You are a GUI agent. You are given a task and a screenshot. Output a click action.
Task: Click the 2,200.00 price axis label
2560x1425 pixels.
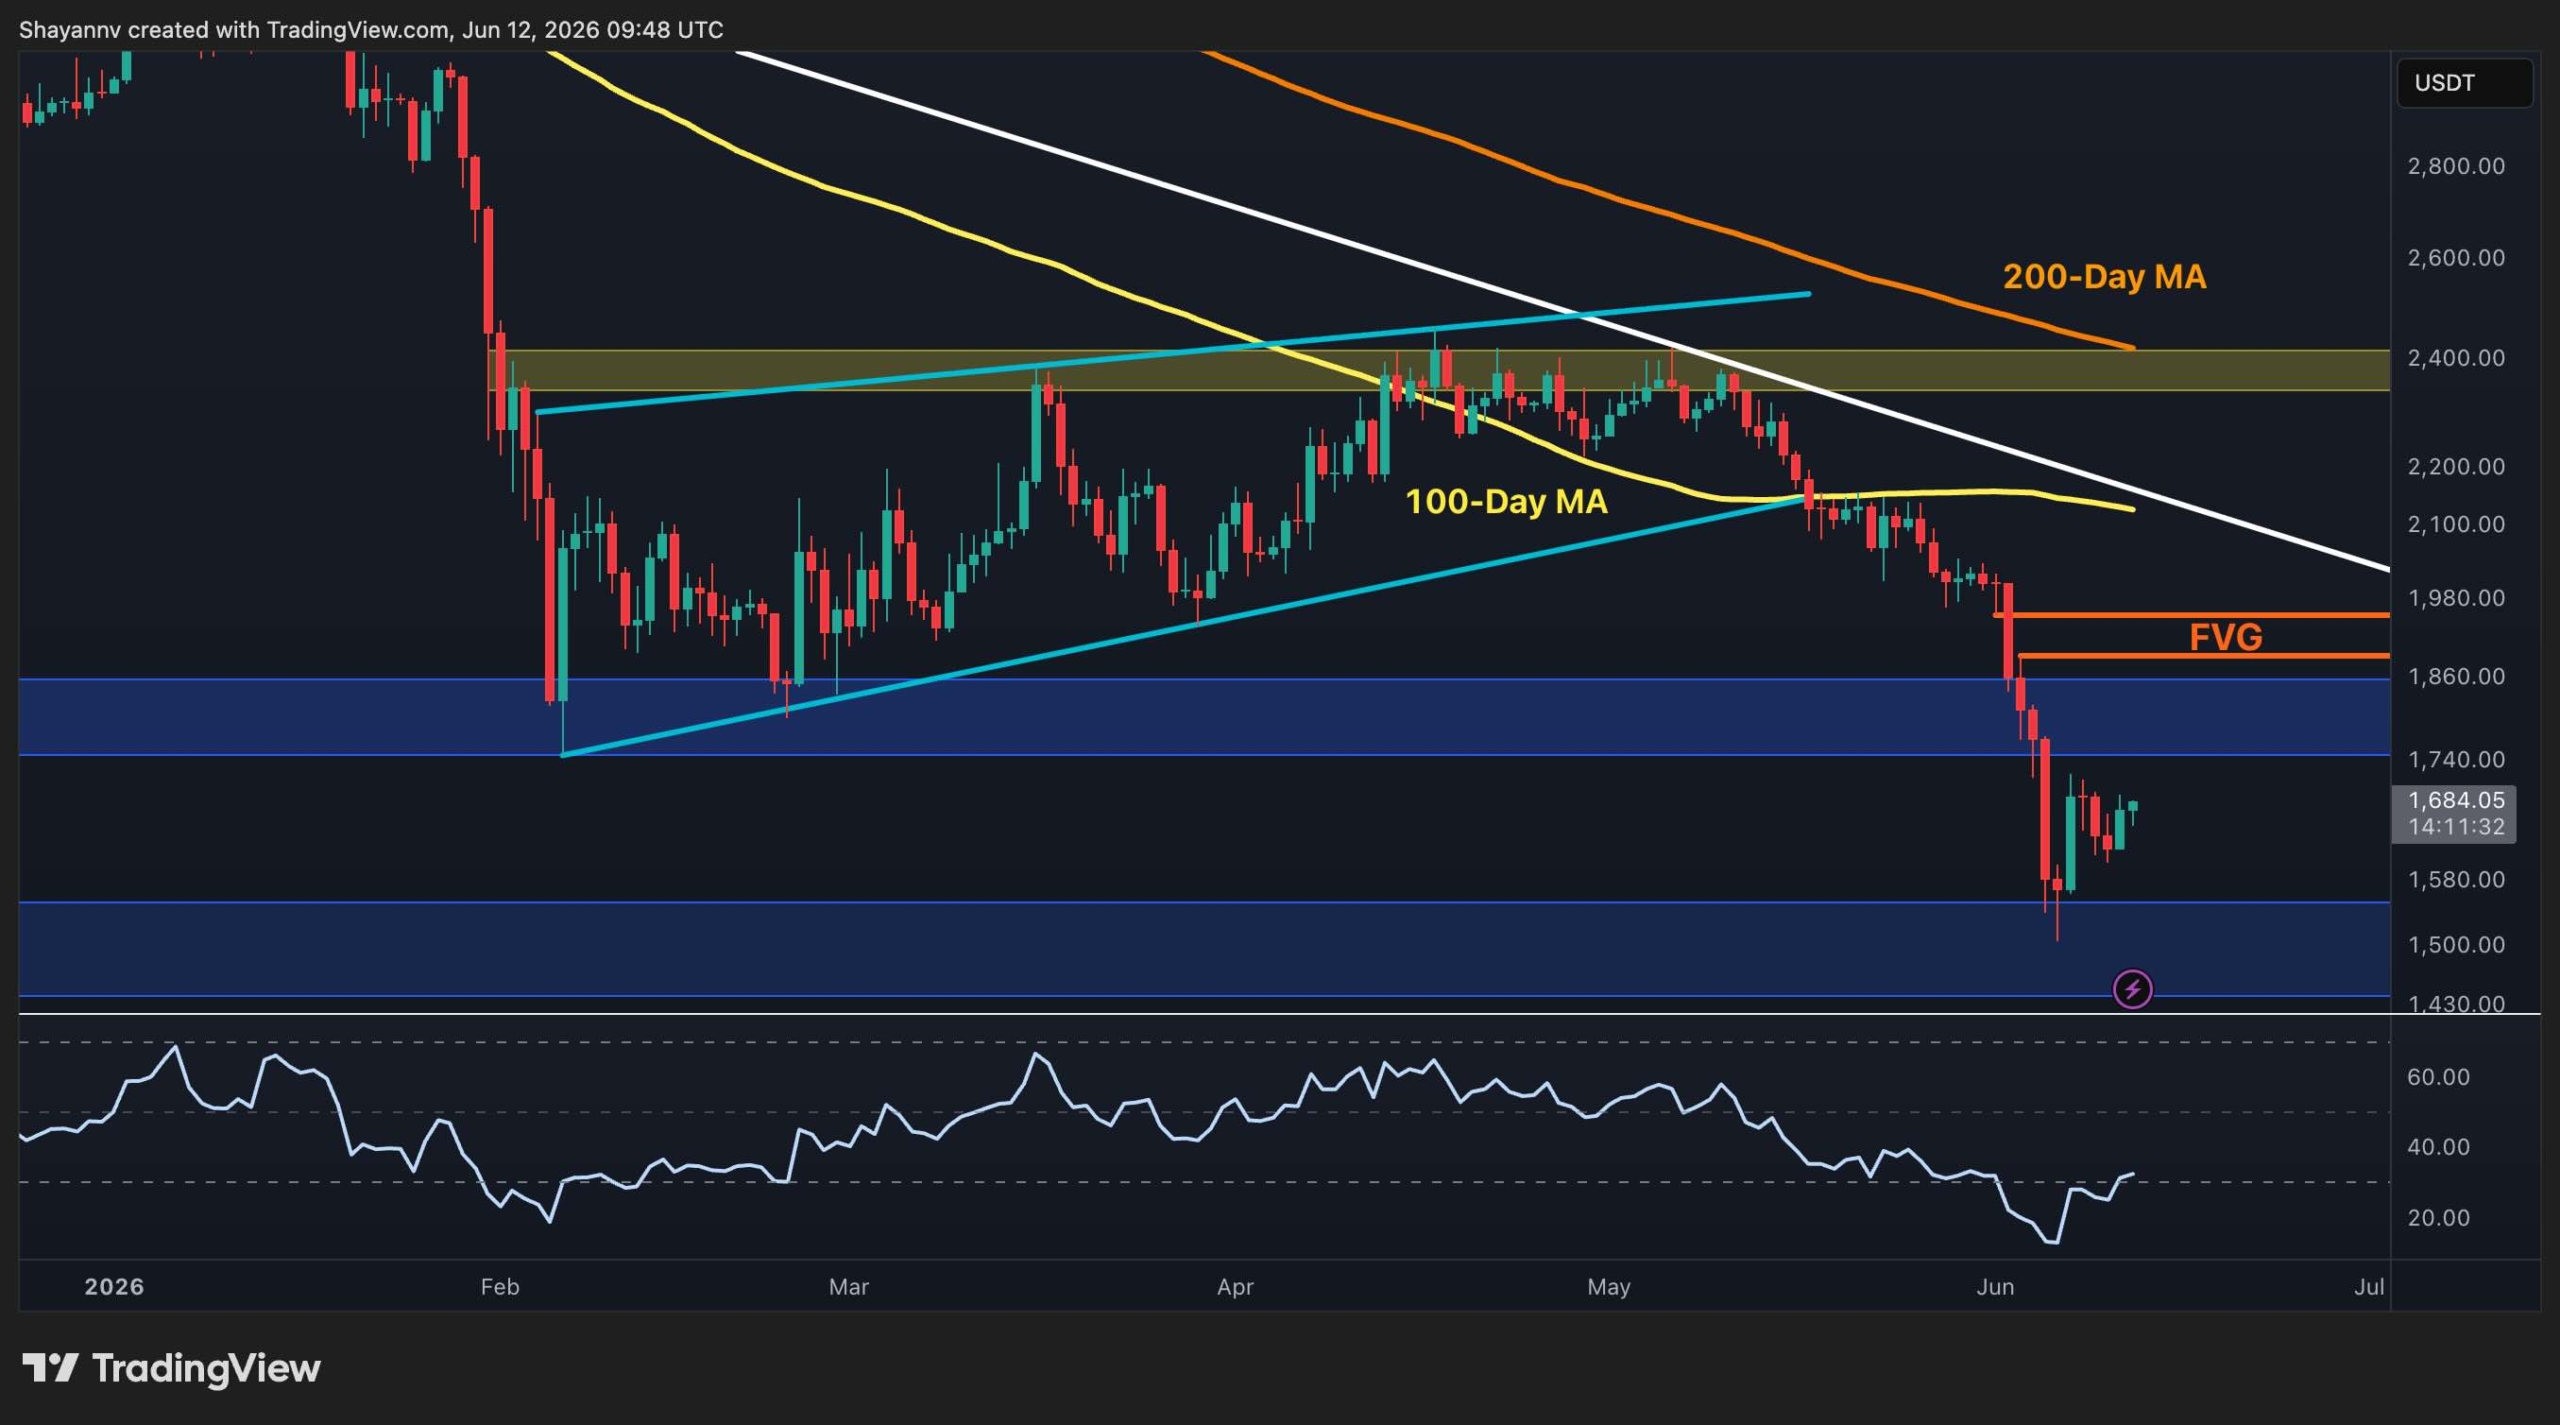point(2456,467)
